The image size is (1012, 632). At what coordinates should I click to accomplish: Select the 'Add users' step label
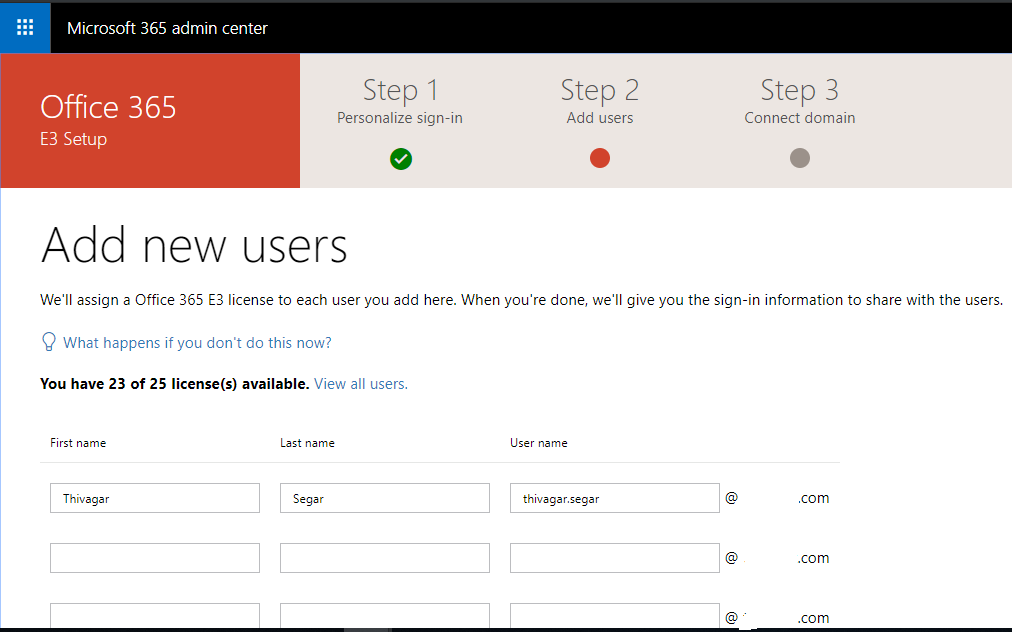599,117
